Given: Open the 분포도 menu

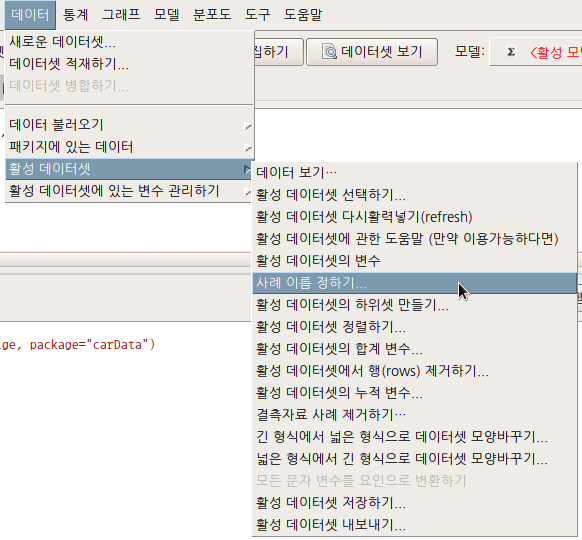Looking at the screenshot, I should 212,15.
